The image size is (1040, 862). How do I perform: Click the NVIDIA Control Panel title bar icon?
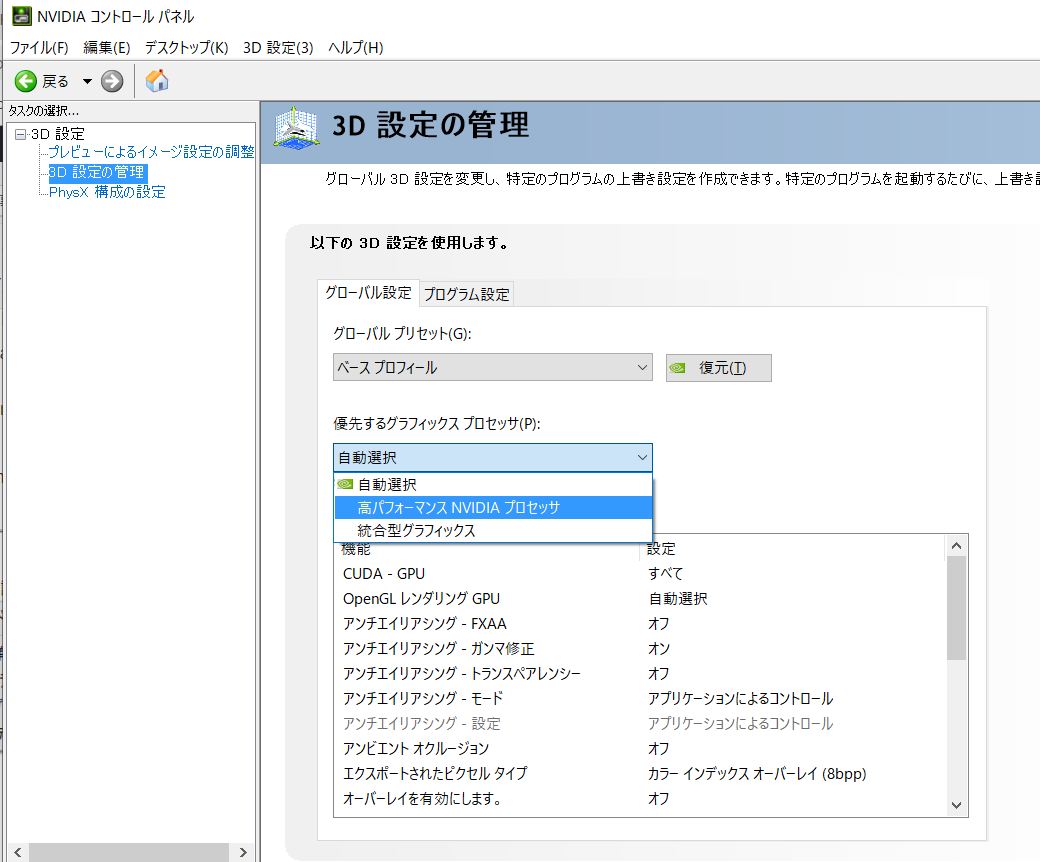pyautogui.click(x=20, y=17)
